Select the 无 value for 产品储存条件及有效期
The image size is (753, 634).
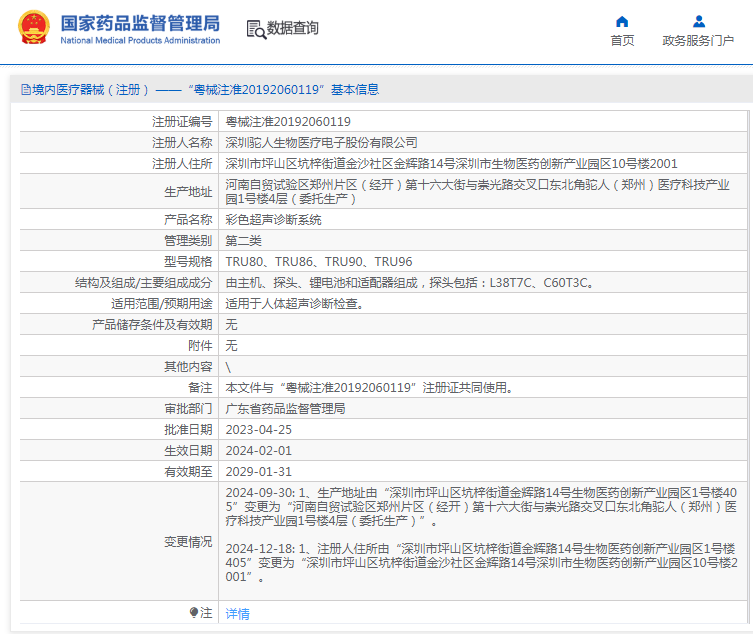[x=231, y=325]
